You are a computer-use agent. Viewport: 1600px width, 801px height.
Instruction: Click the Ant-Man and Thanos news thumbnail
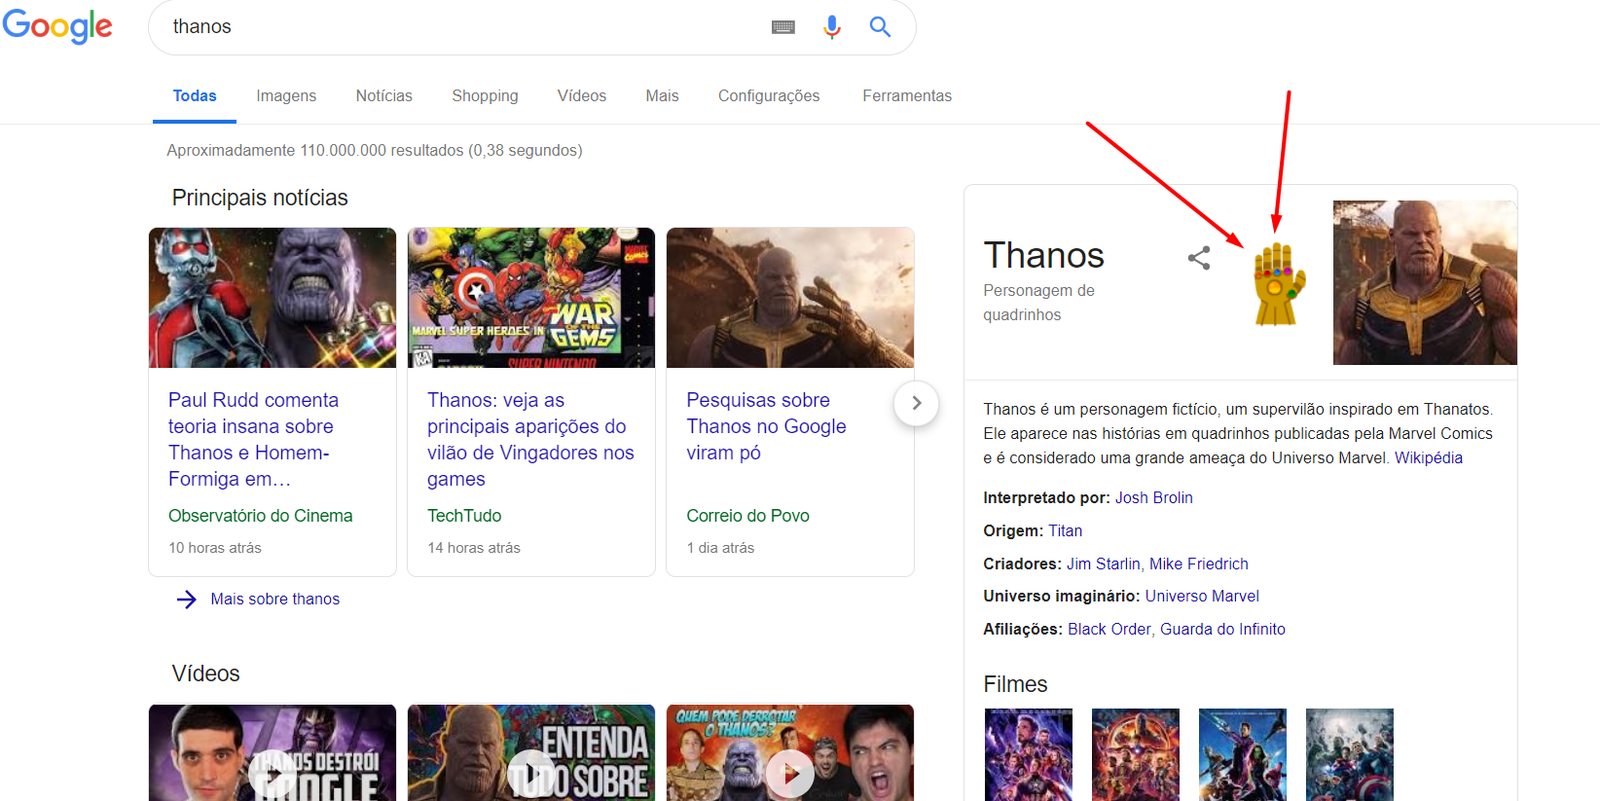click(272, 298)
